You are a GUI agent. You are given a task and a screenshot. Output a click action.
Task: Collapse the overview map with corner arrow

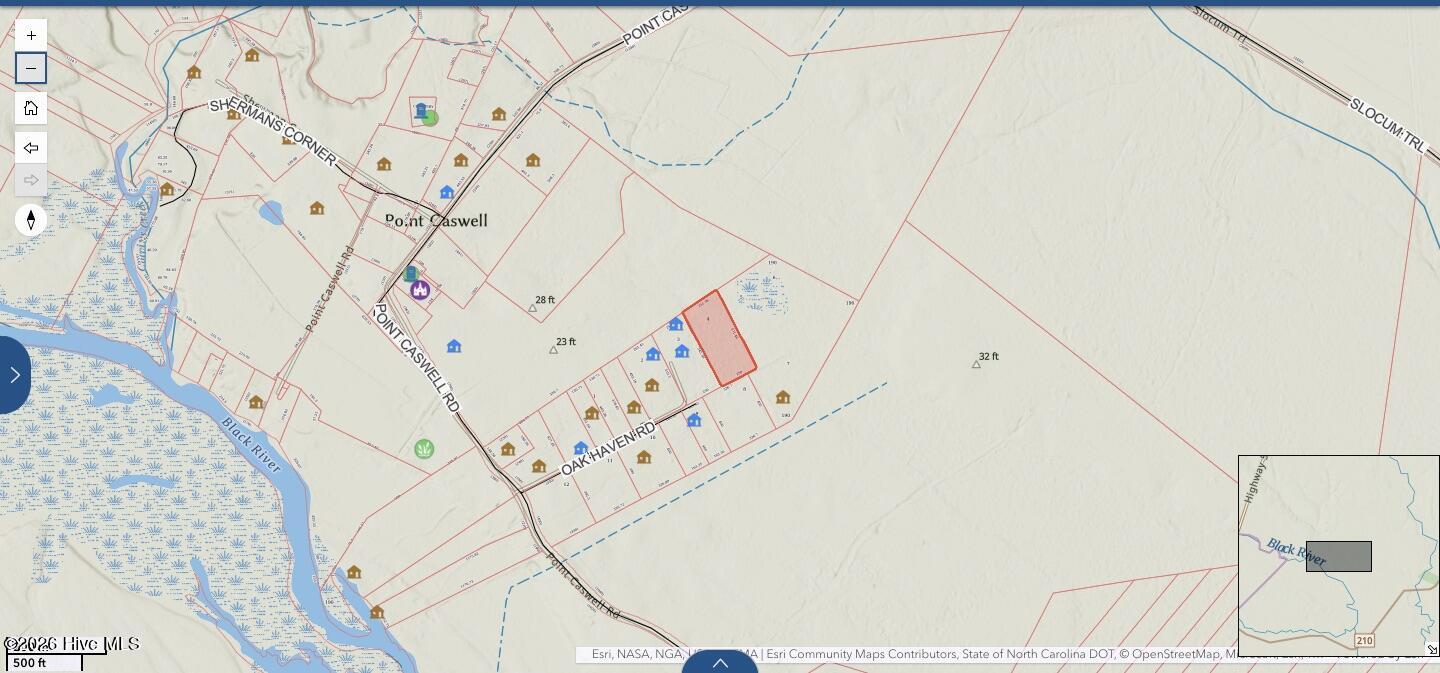[x=1431, y=649]
